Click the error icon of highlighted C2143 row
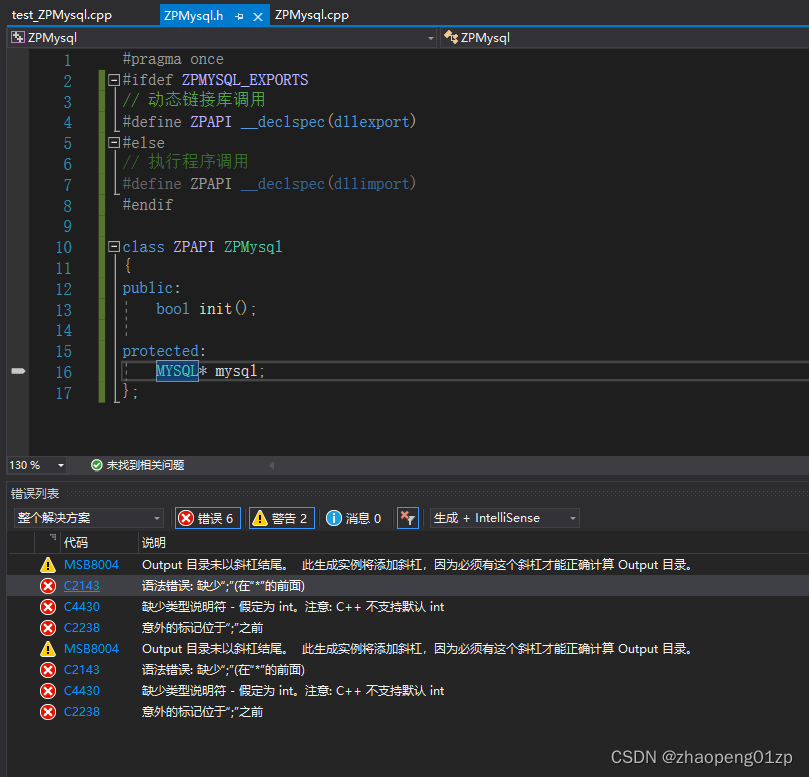This screenshot has height=777, width=809. (x=48, y=586)
